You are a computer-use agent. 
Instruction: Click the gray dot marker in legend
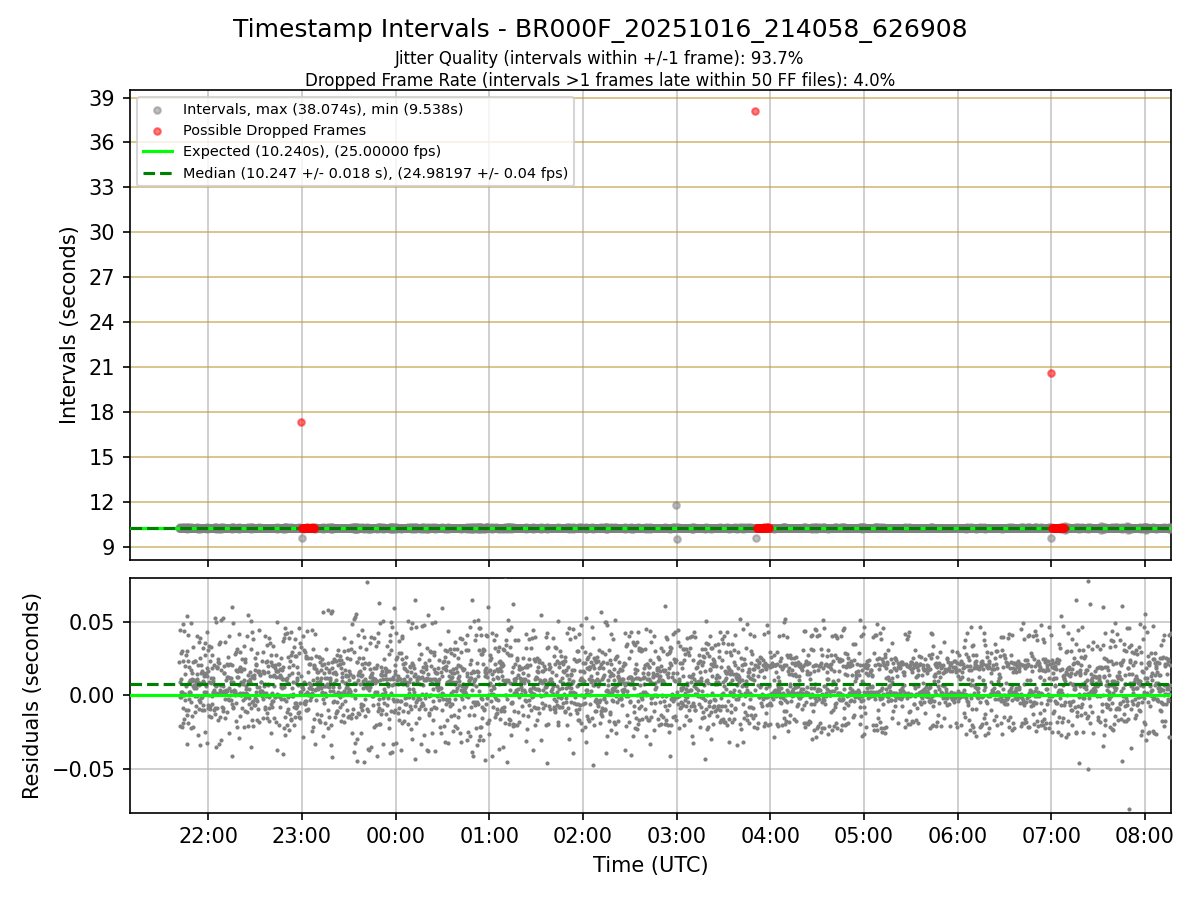coord(158,109)
